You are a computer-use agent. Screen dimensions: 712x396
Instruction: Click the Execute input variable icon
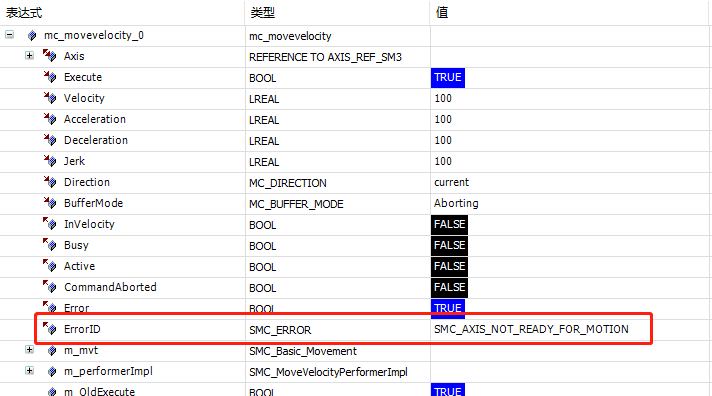(50, 77)
